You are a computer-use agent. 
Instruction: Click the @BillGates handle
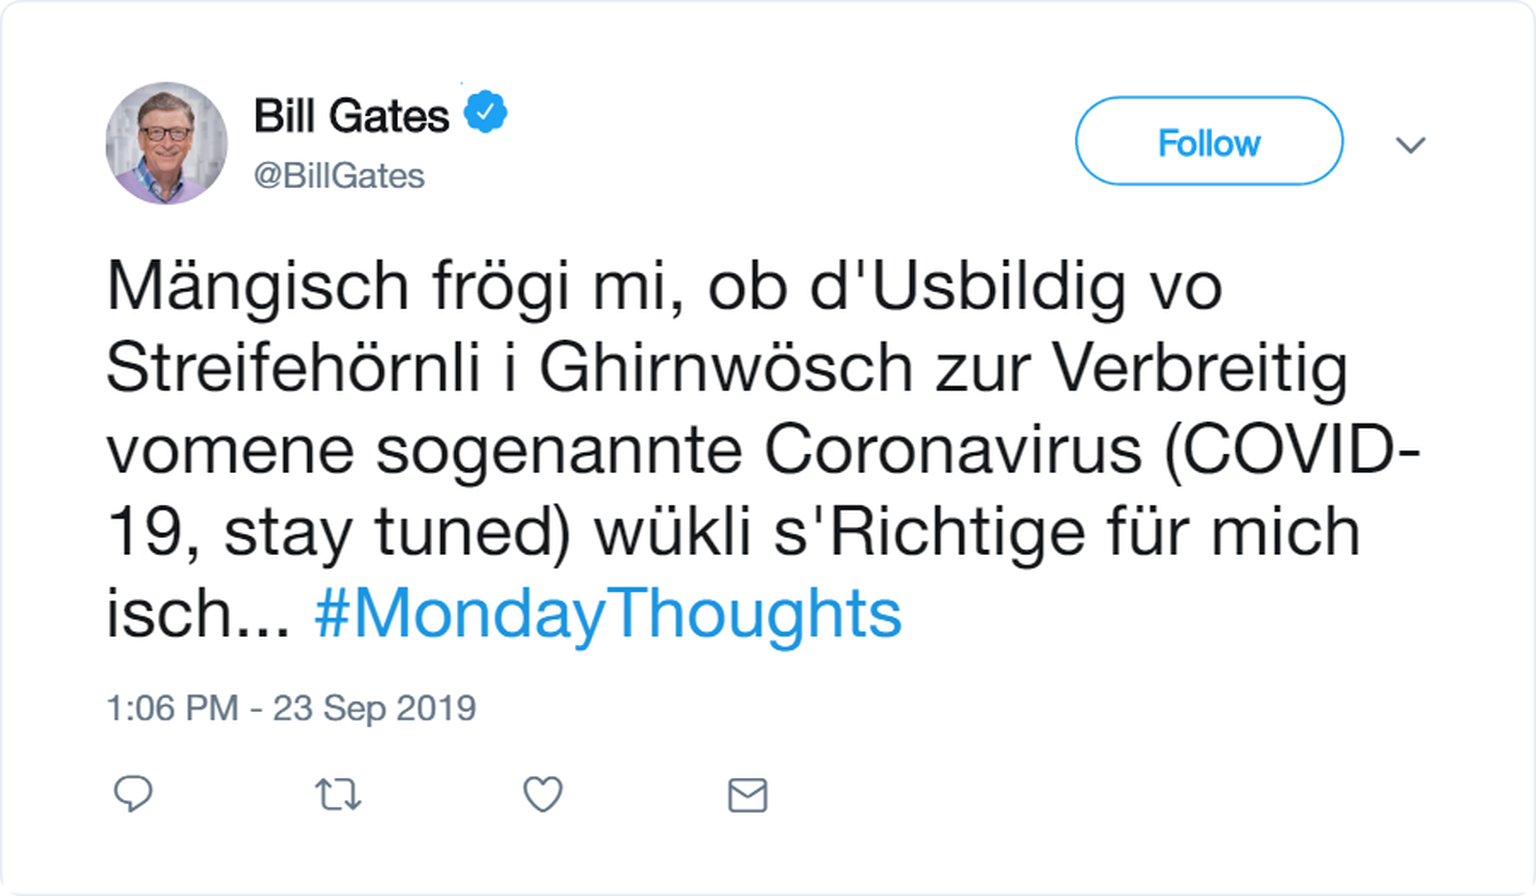point(339,176)
